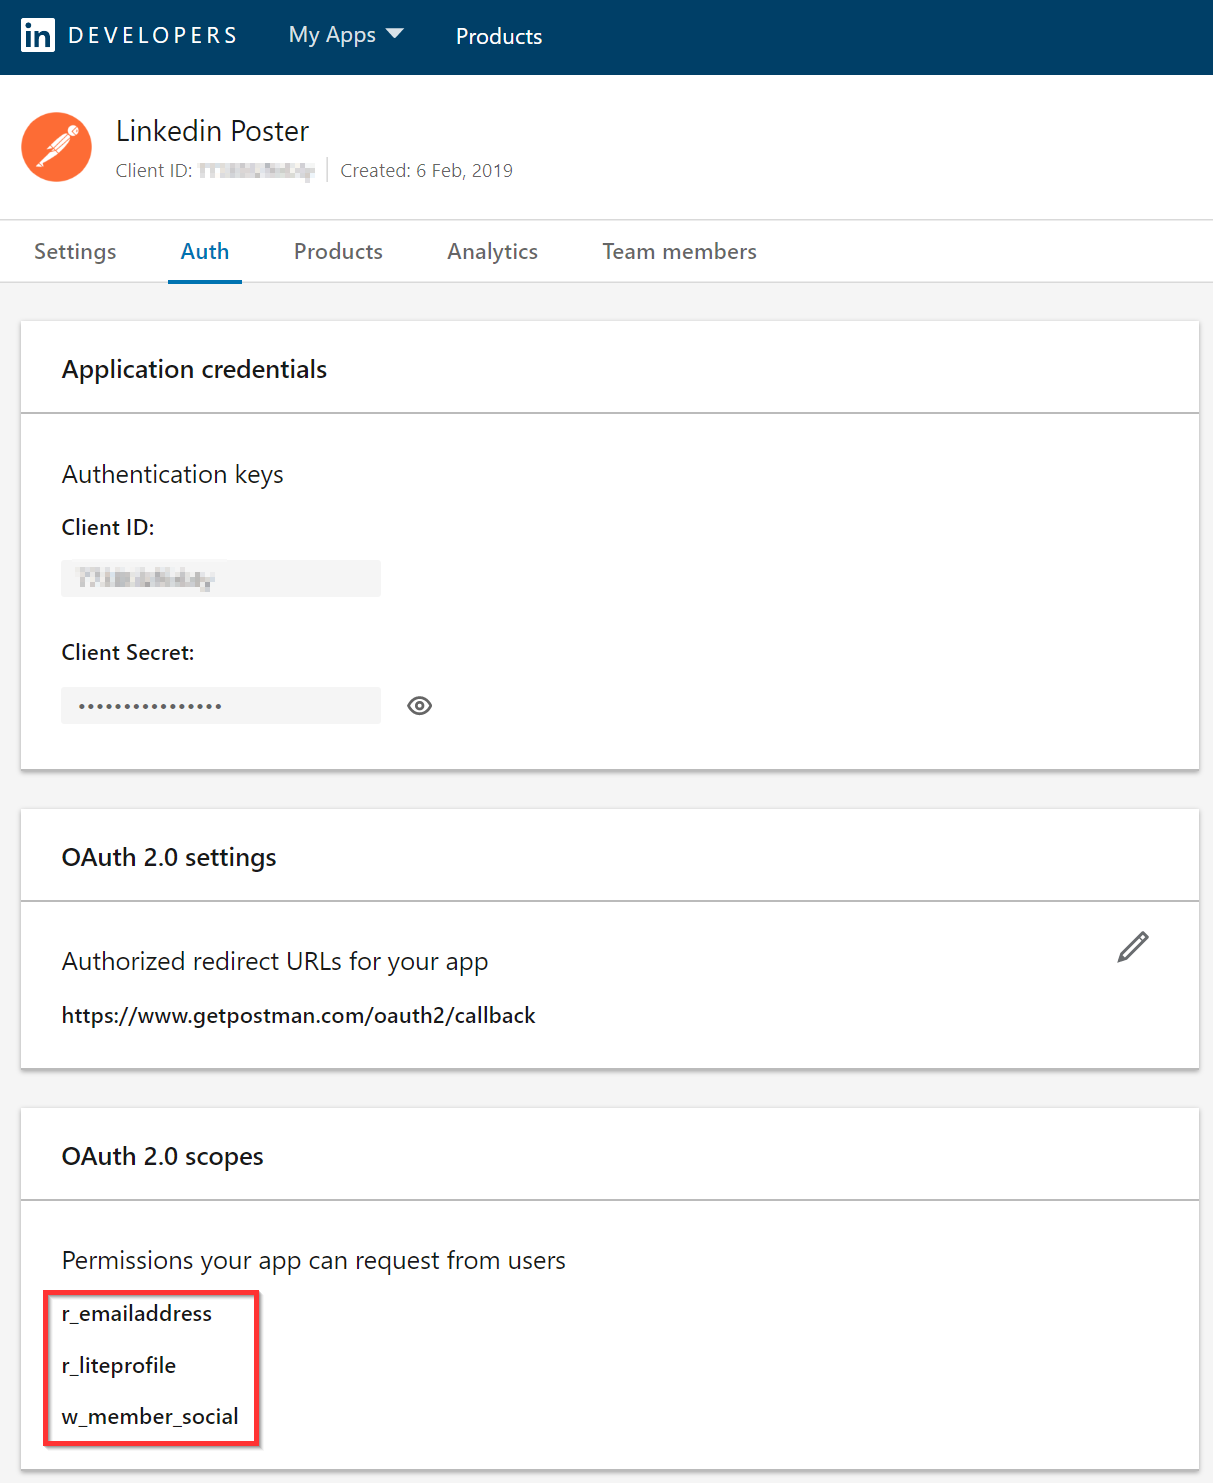Click the Created: 6 Feb, 2019 text
The image size is (1213, 1483).
pyautogui.click(x=426, y=171)
